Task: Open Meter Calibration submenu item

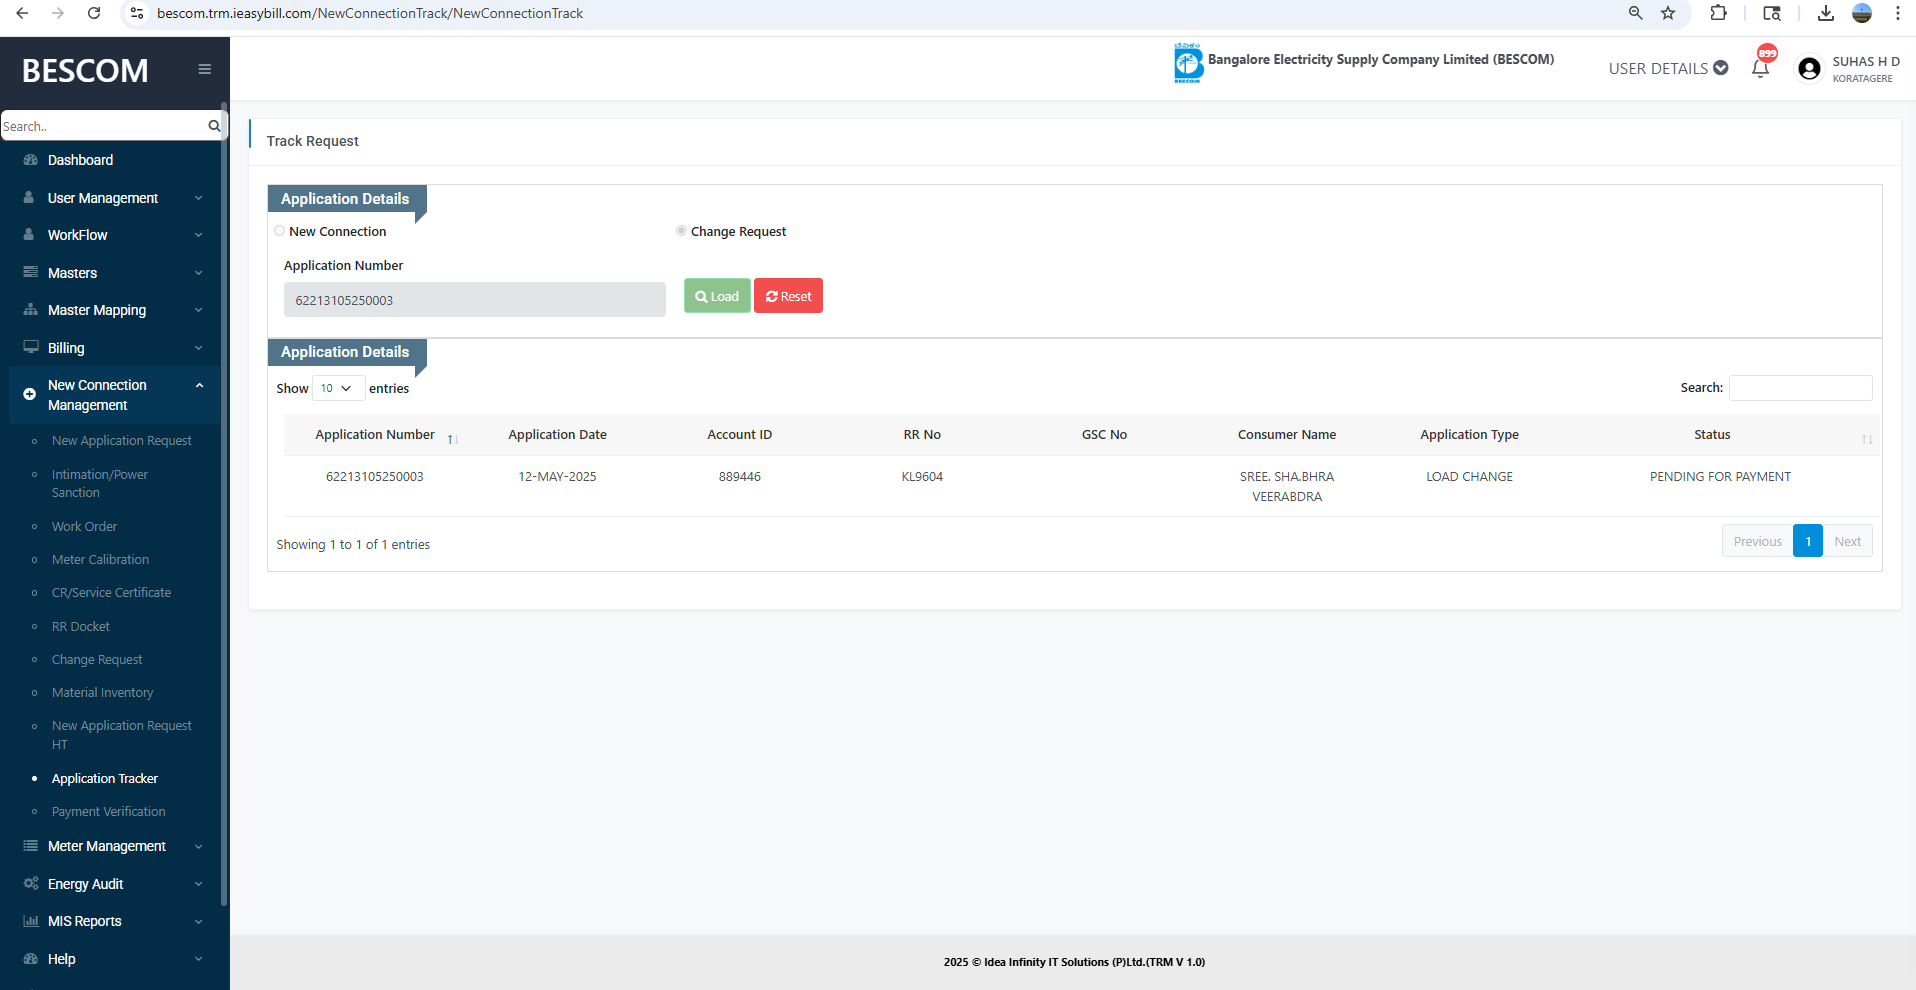Action: point(100,560)
